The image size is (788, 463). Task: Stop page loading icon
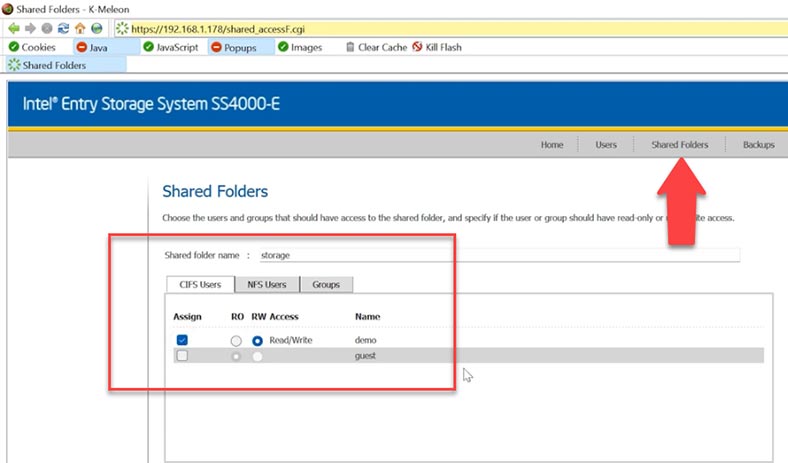pyautogui.click(x=47, y=29)
